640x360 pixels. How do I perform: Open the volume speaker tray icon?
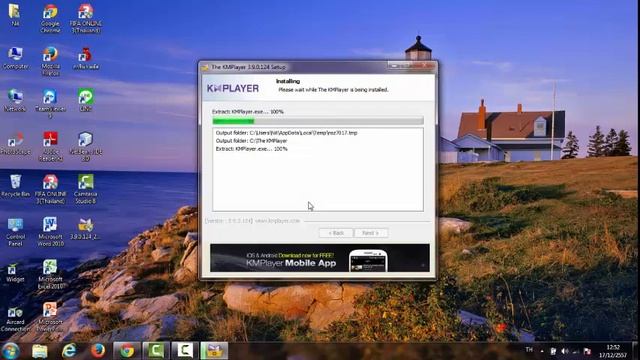(x=565, y=351)
